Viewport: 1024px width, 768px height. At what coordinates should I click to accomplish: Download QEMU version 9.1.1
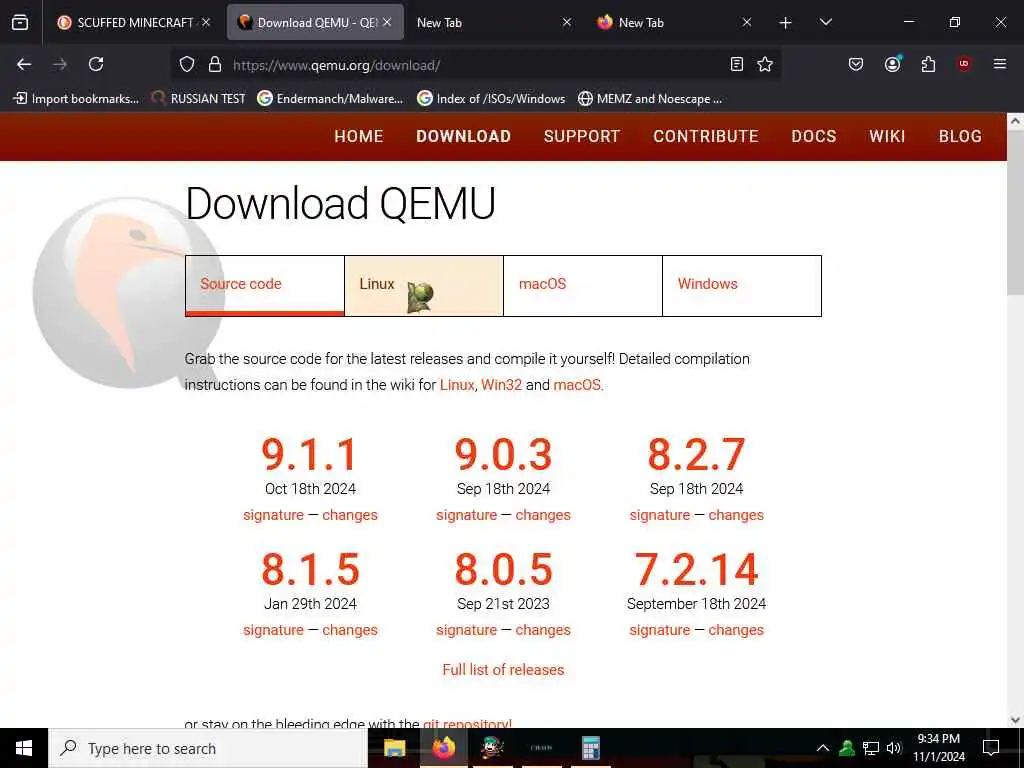coord(310,454)
